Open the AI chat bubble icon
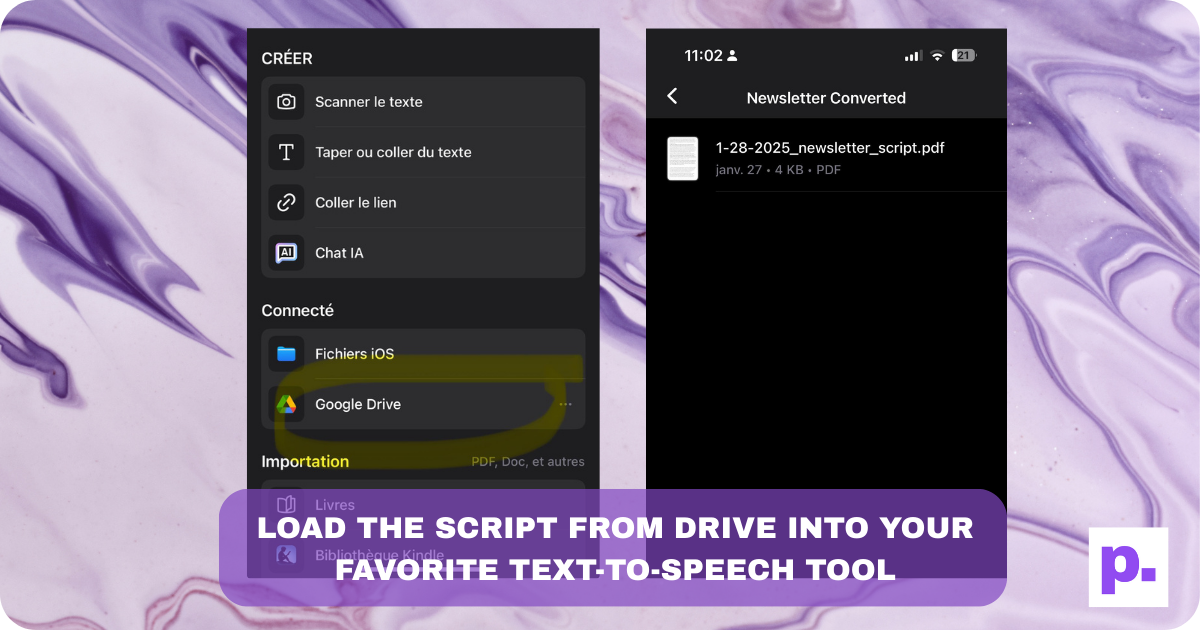1200x630 pixels. point(286,253)
